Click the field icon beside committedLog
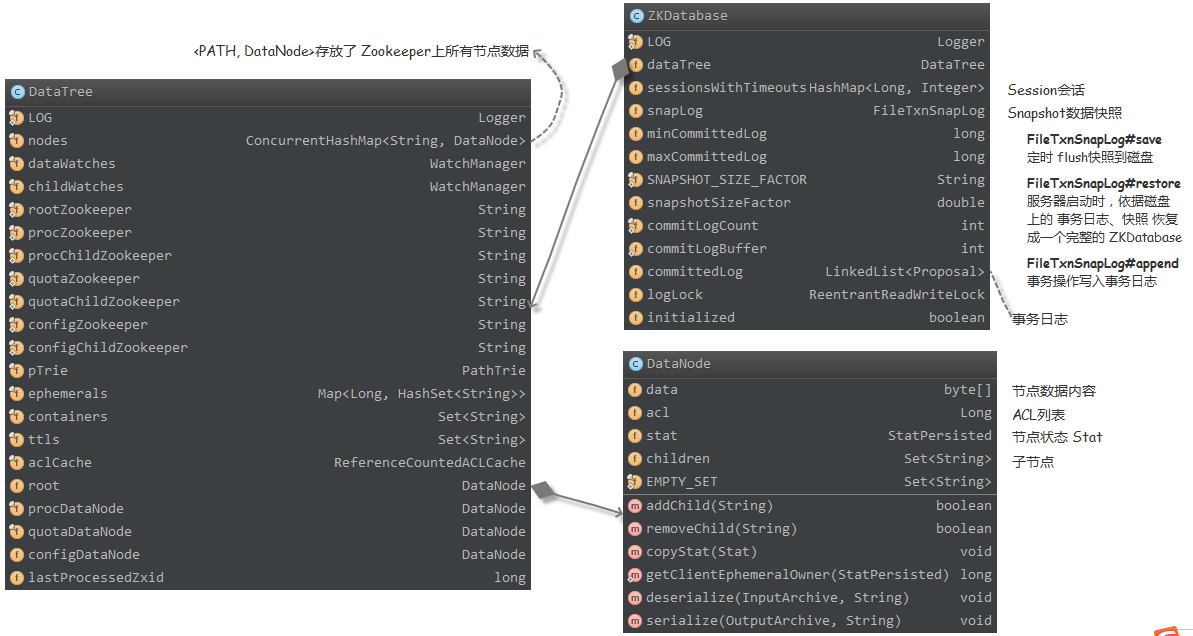Image resolution: width=1193 pixels, height=636 pixels. (x=635, y=272)
